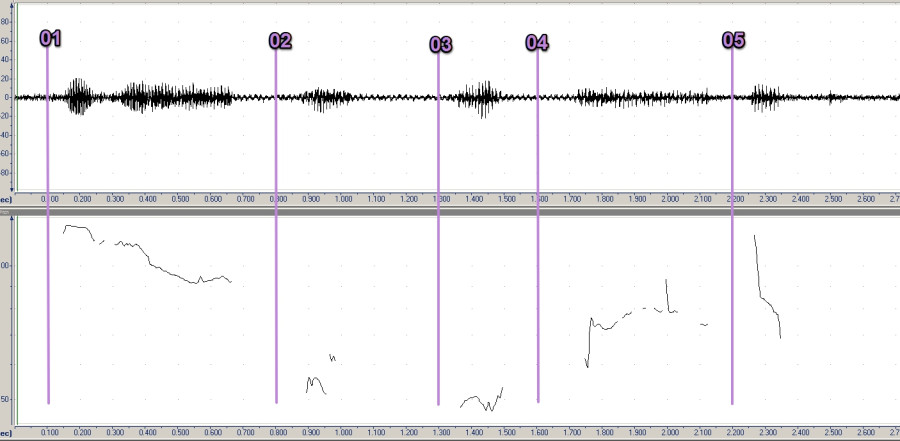
Task: Click the steep pitch drop near 2.300 seconds
Action: (767, 287)
